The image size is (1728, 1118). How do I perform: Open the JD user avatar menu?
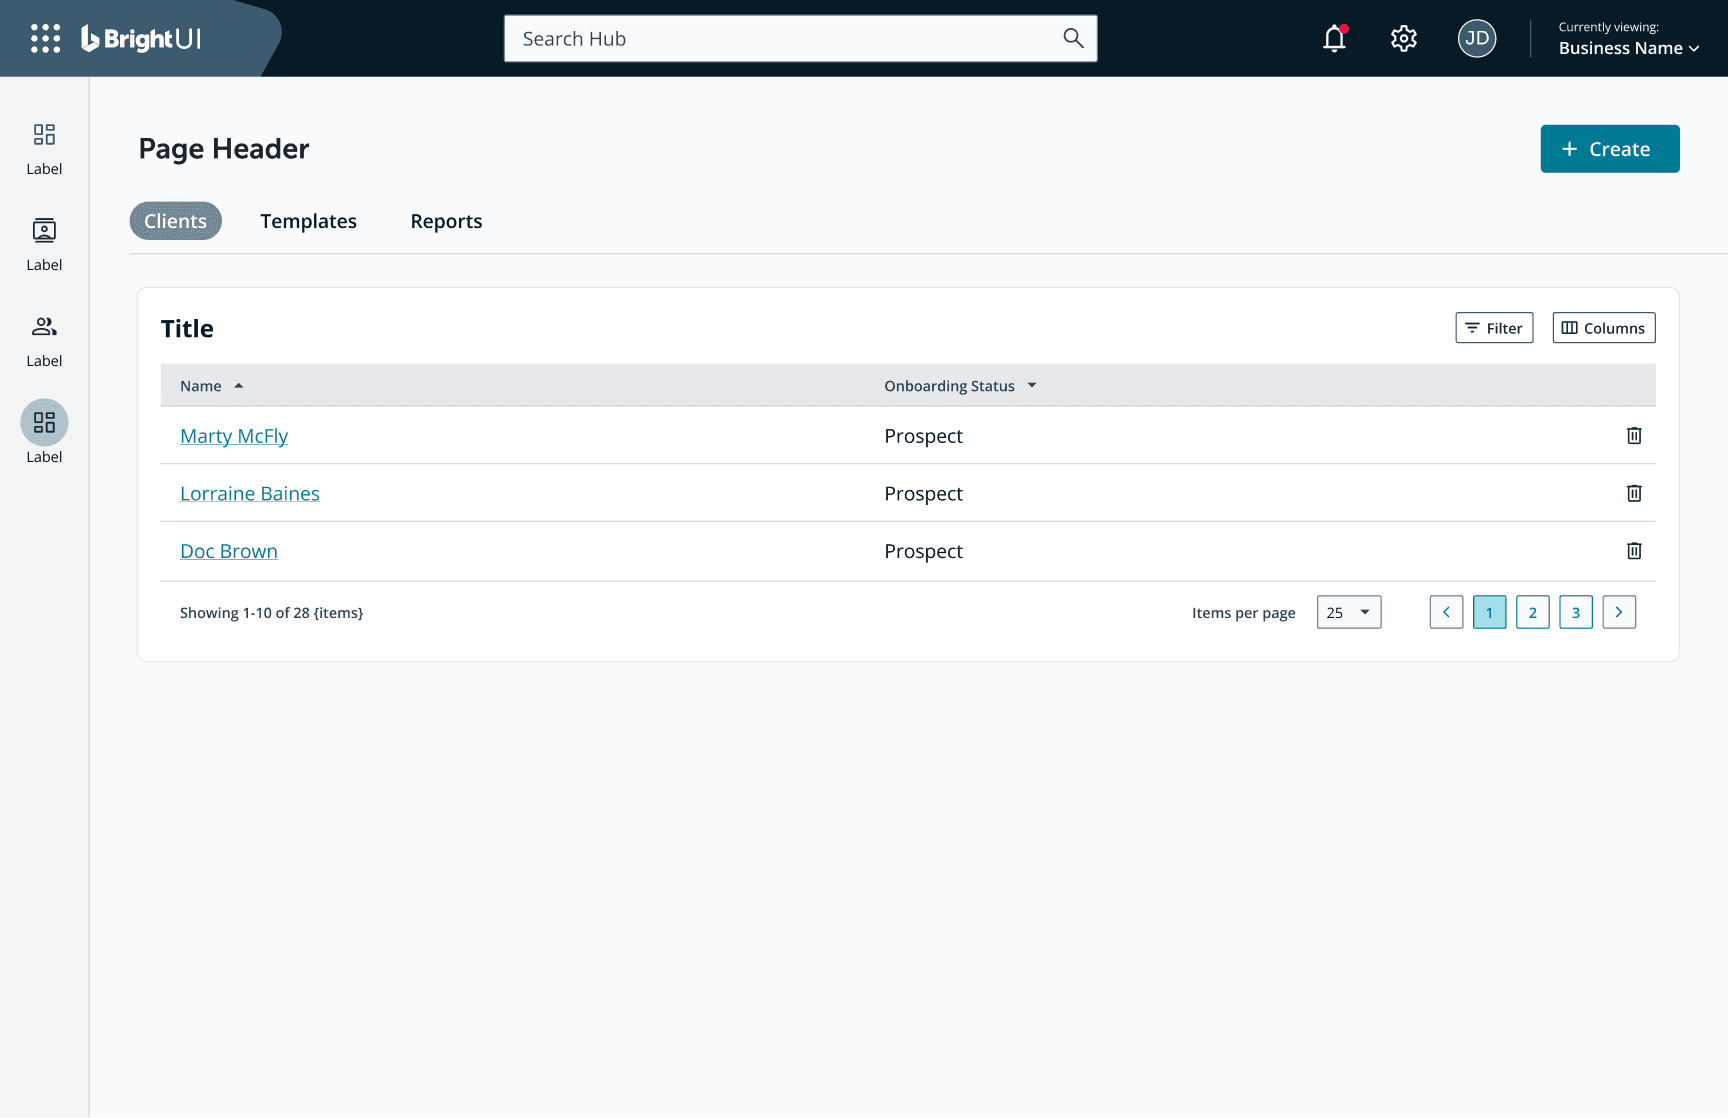click(1477, 38)
